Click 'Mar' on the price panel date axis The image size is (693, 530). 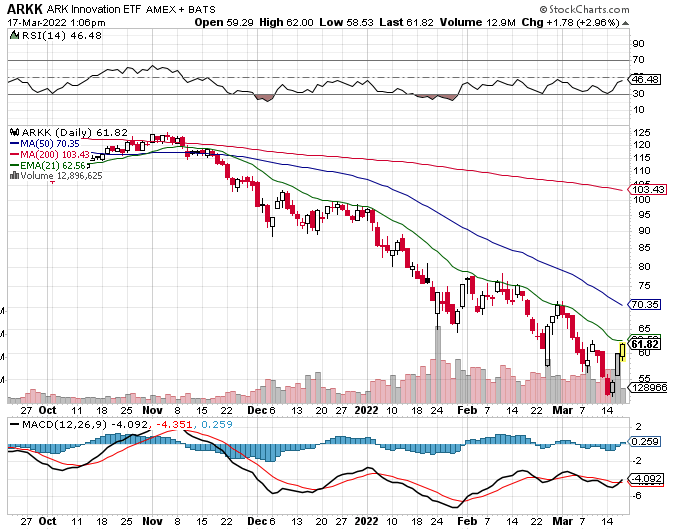(563, 410)
